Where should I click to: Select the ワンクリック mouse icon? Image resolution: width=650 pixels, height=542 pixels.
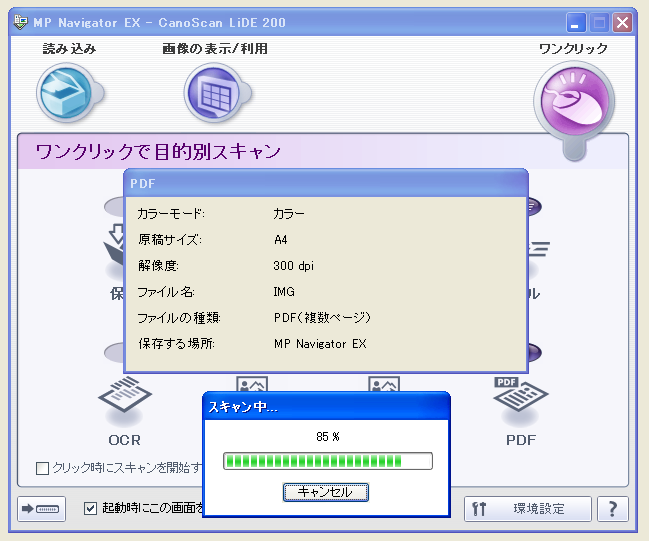point(574,102)
